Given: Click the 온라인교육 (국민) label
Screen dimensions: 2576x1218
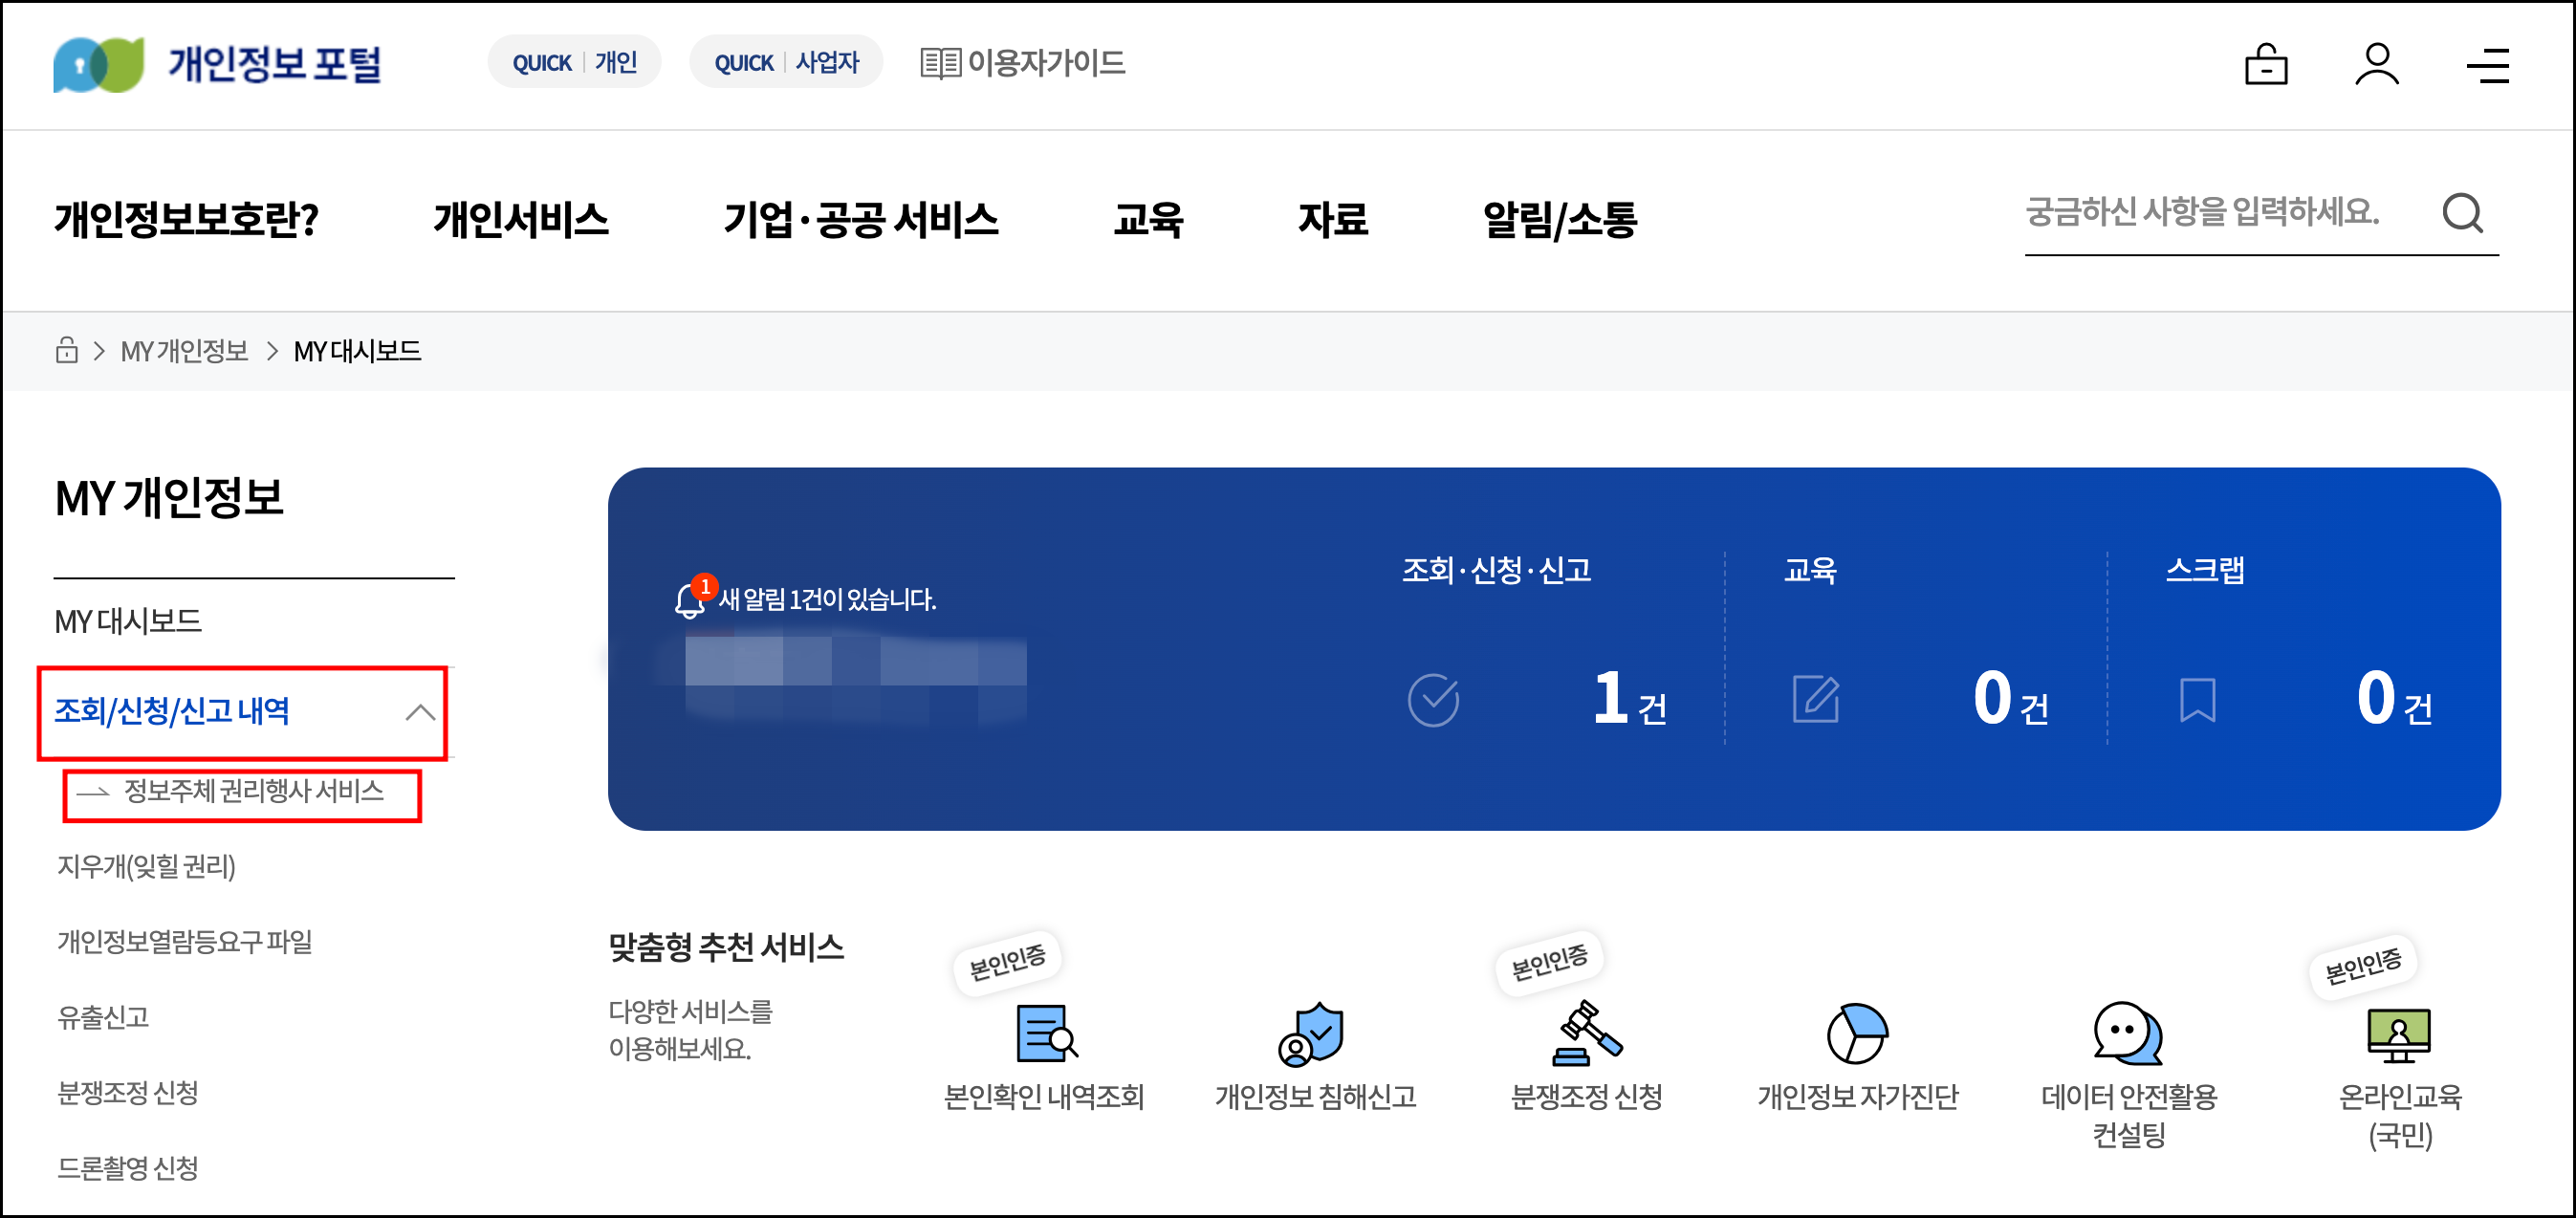Looking at the screenshot, I should [2399, 1116].
